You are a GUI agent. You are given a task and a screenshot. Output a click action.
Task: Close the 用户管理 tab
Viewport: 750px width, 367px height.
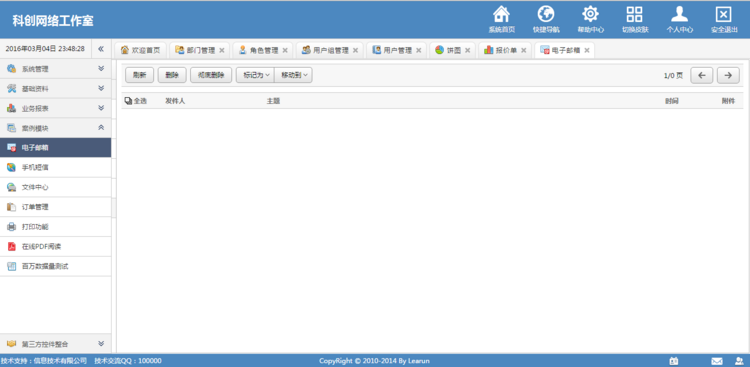(419, 50)
